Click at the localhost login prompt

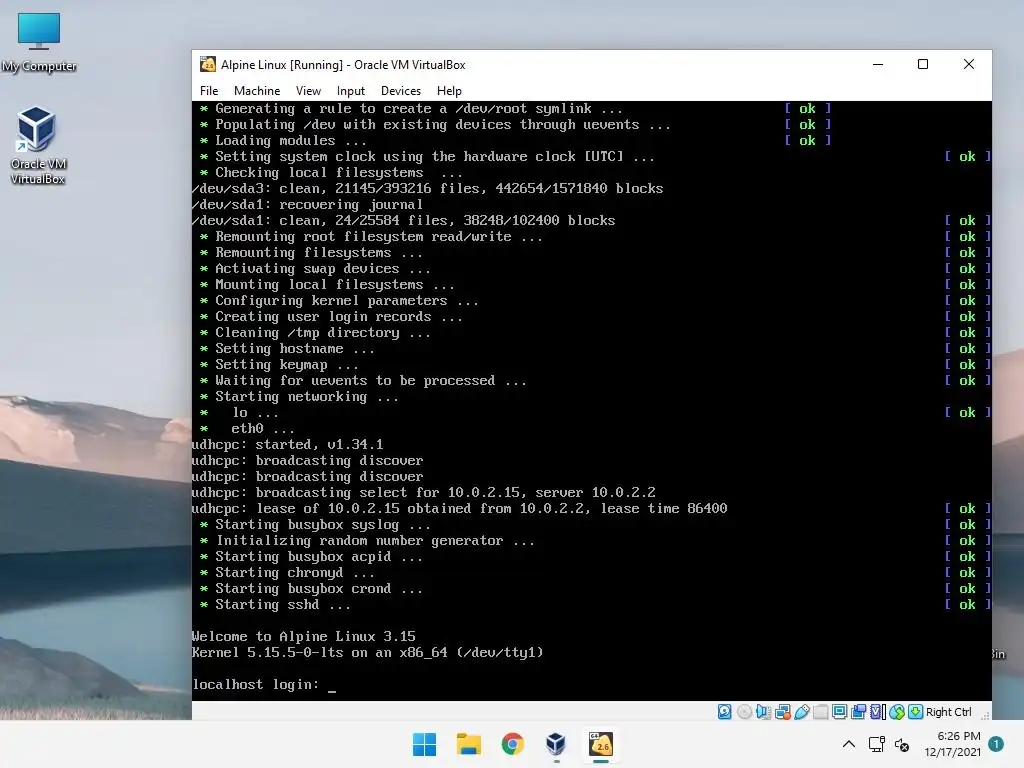[264, 684]
